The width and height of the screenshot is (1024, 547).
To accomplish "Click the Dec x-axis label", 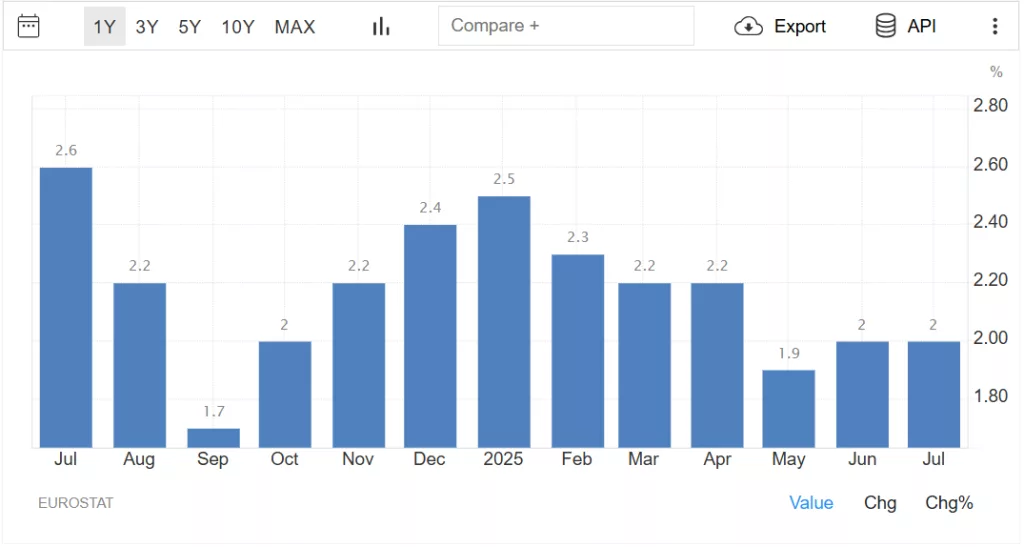I will (429, 459).
